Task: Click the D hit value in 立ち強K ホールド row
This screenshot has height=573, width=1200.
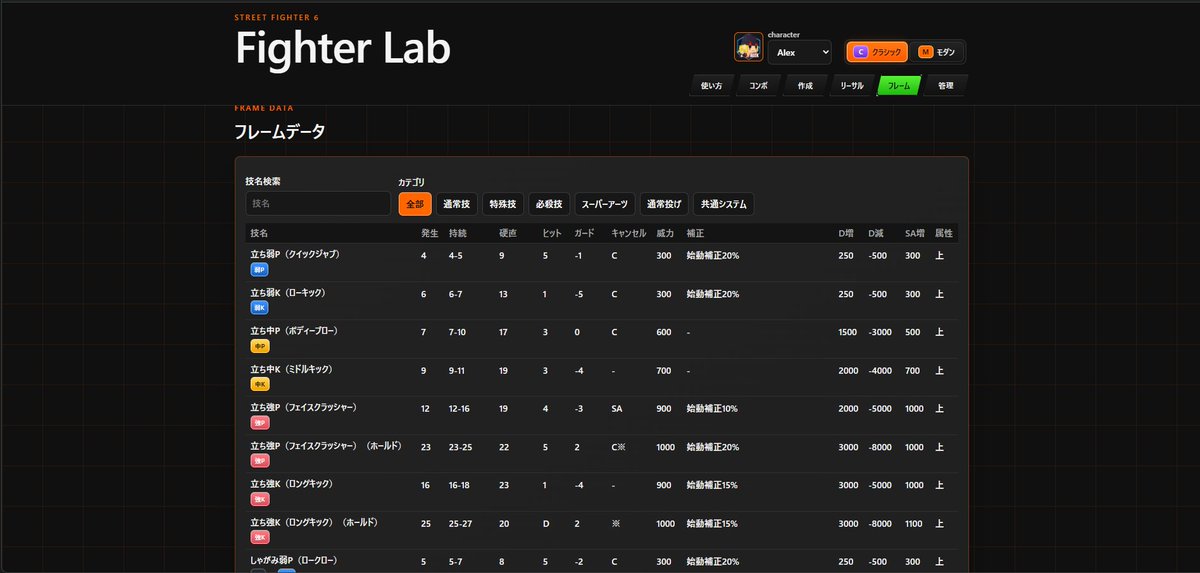Action: point(545,523)
